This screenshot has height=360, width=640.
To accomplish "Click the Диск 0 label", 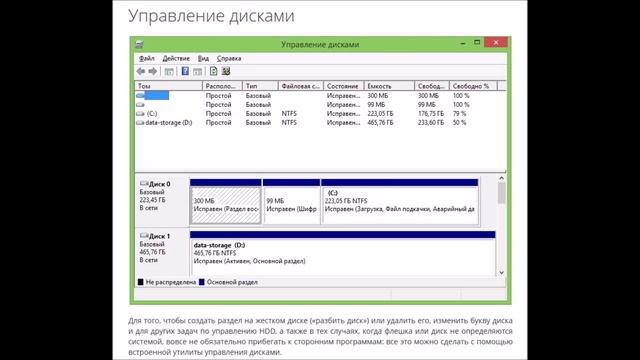I will point(160,184).
